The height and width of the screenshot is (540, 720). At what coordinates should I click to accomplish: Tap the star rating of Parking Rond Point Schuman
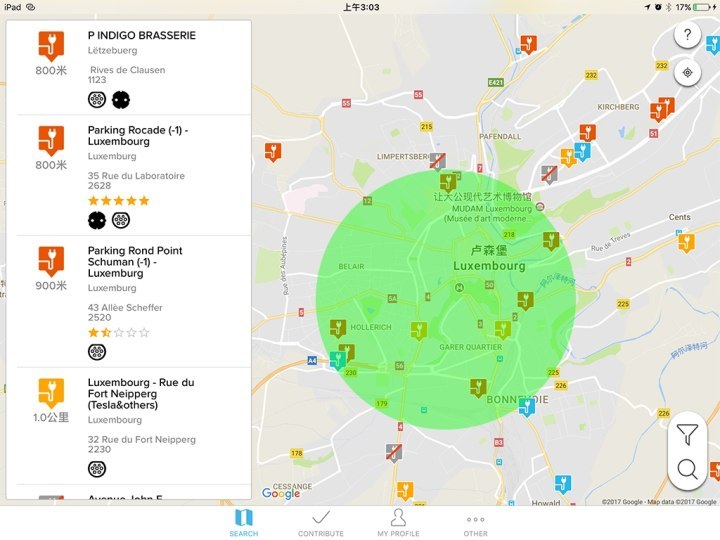pos(119,332)
